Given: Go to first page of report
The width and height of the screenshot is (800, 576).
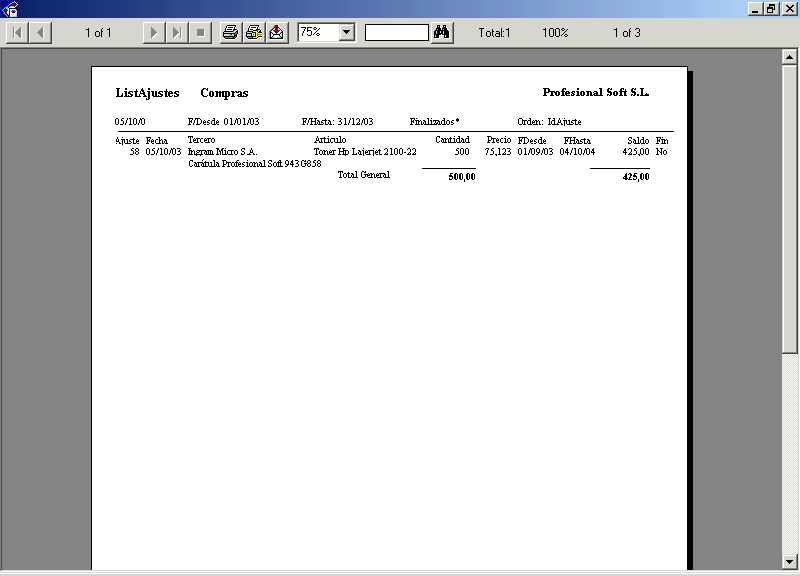Looking at the screenshot, I should (x=18, y=33).
